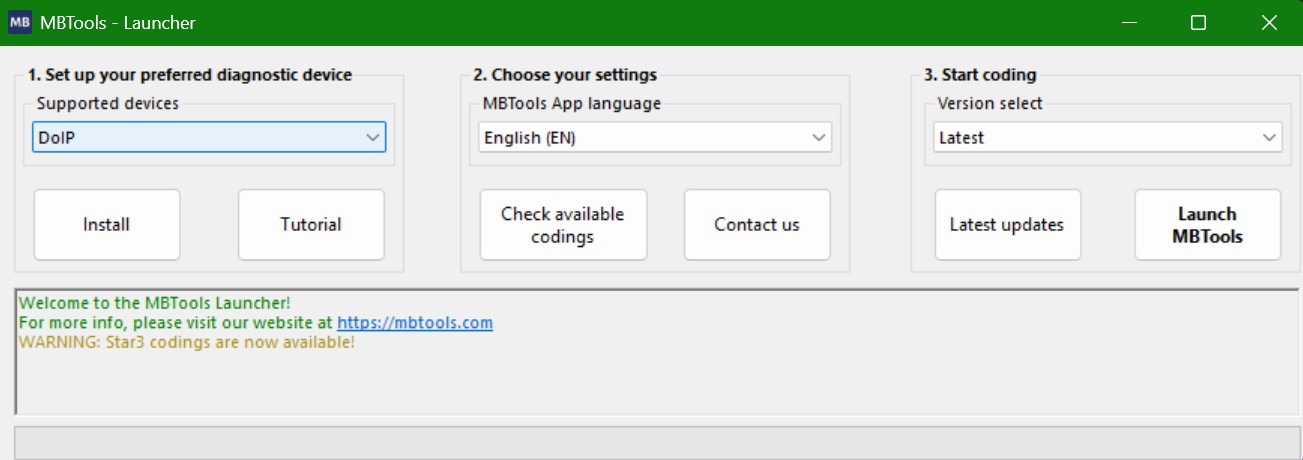Open the https://mbtools.com website link

point(414,323)
